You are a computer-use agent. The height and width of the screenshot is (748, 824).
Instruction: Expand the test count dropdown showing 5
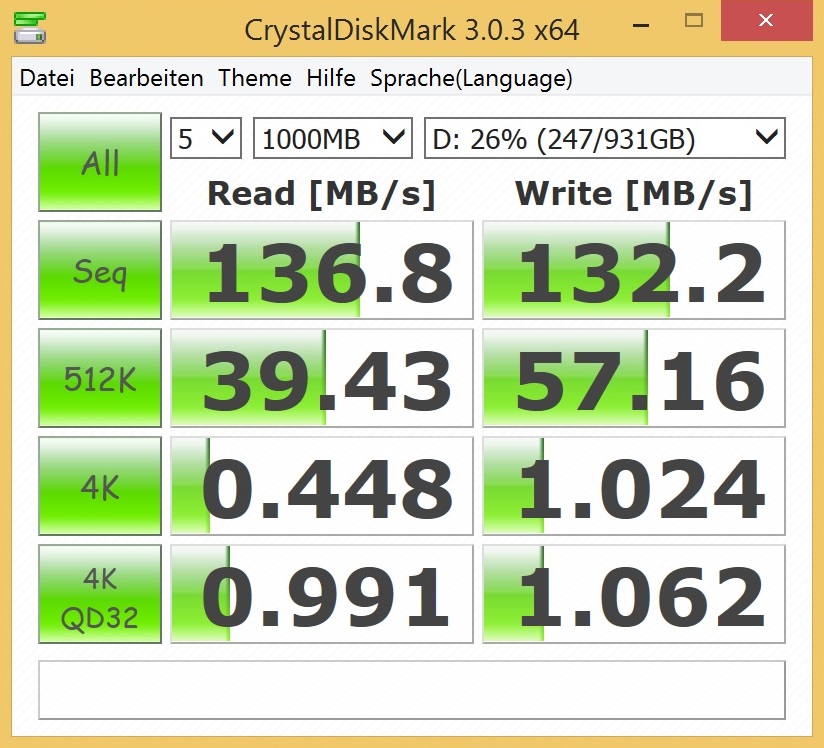point(206,138)
